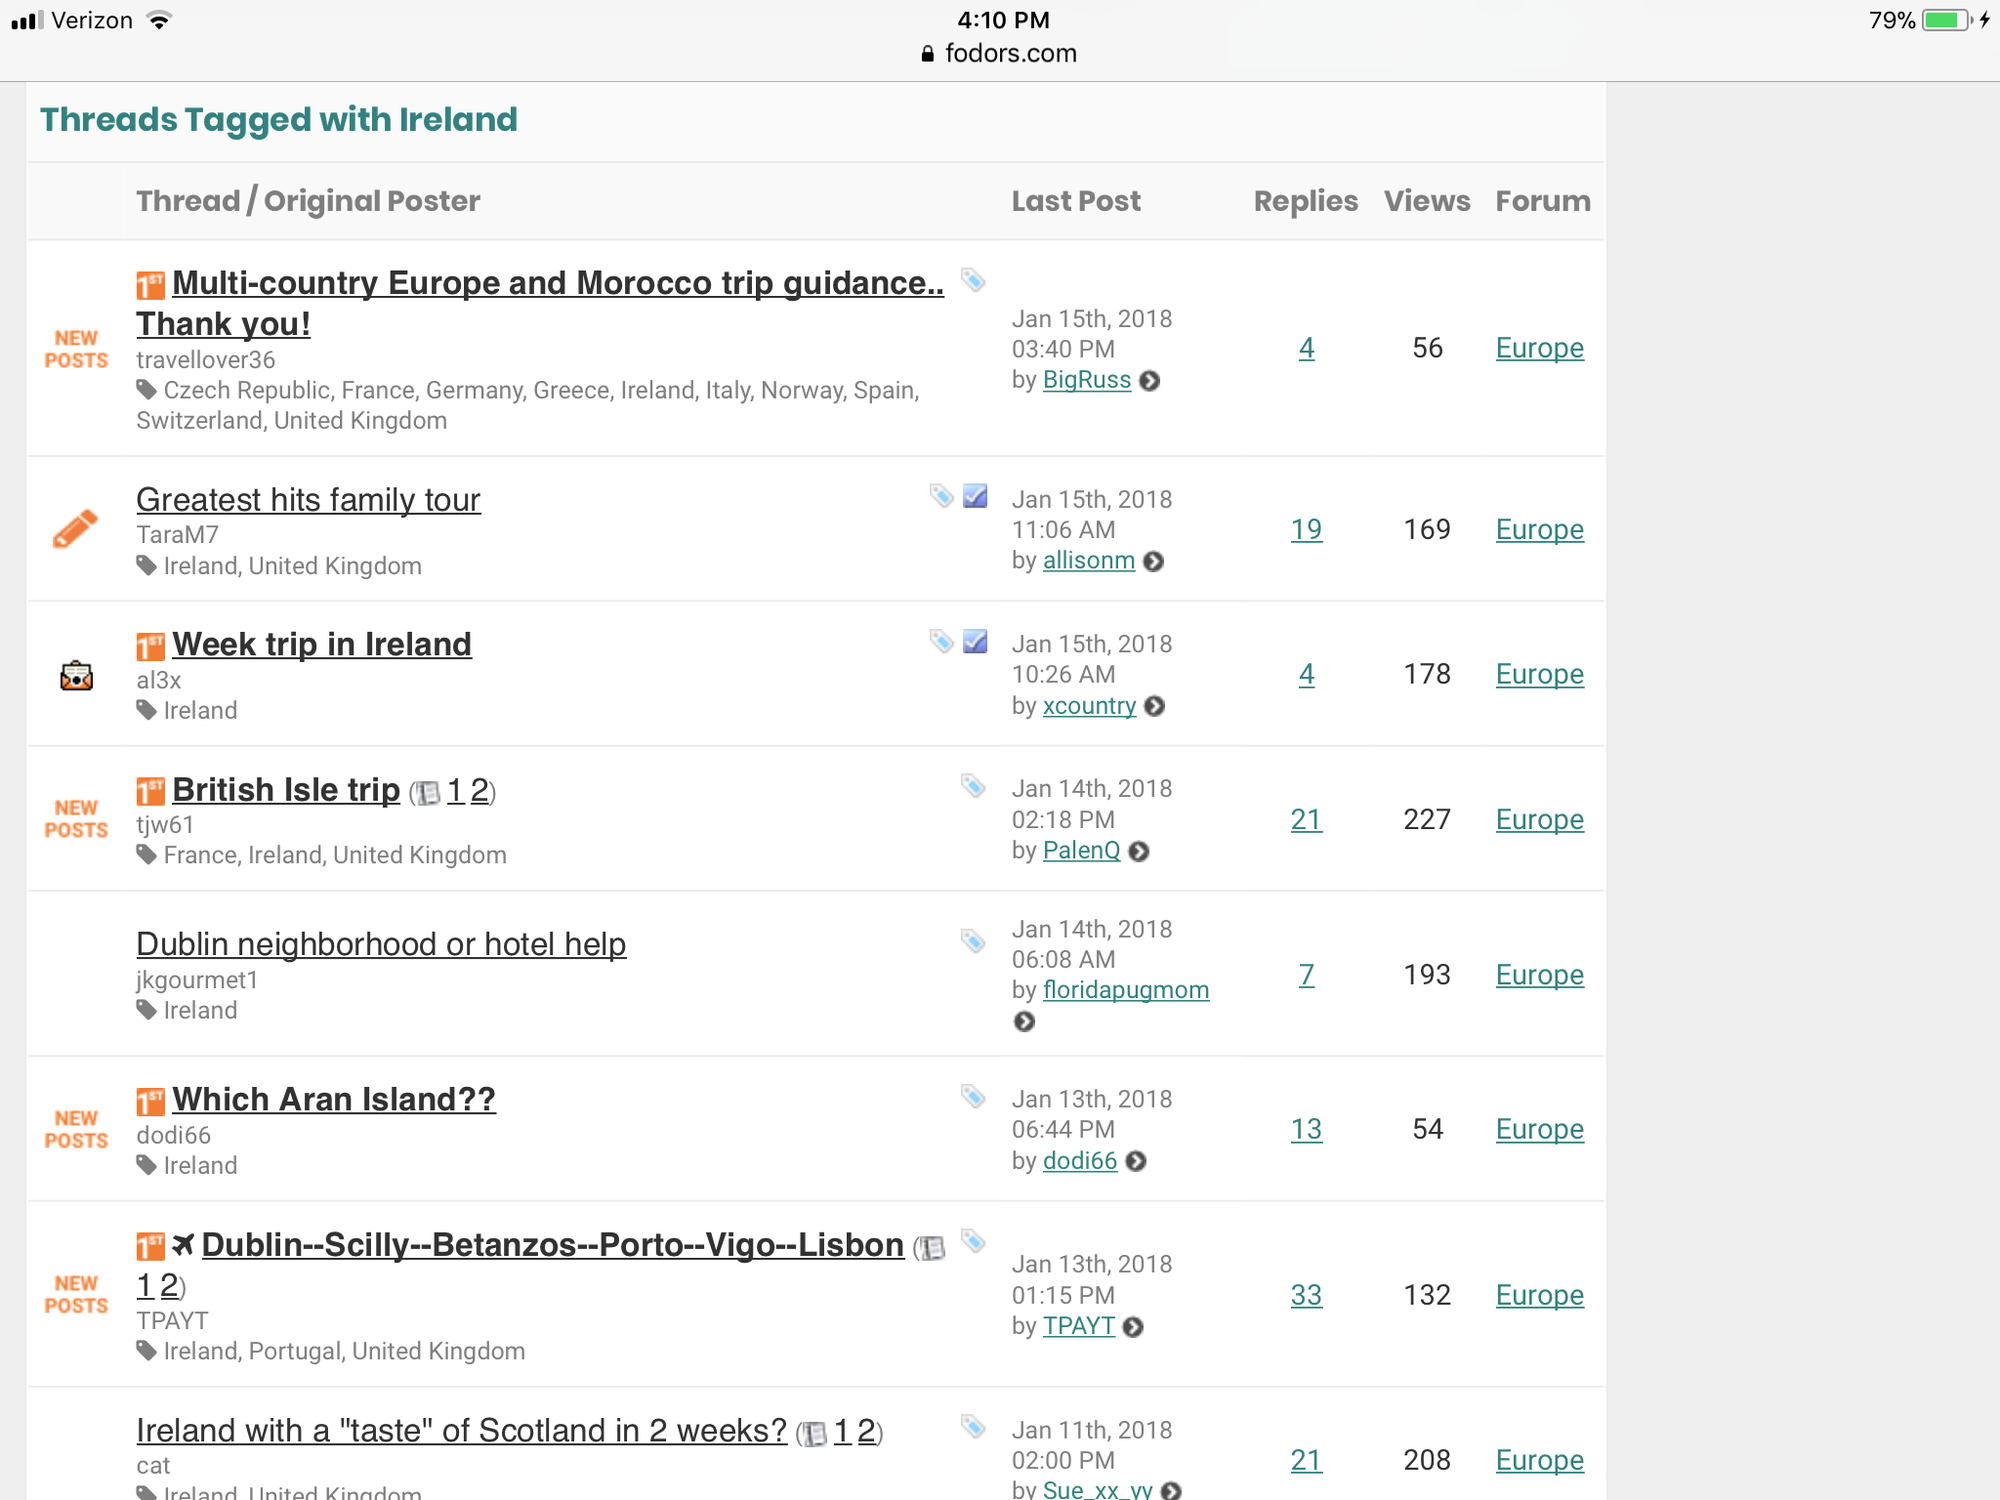
Task: Click the NEW POSTS badge next to British Isle trip
Action: (76, 819)
